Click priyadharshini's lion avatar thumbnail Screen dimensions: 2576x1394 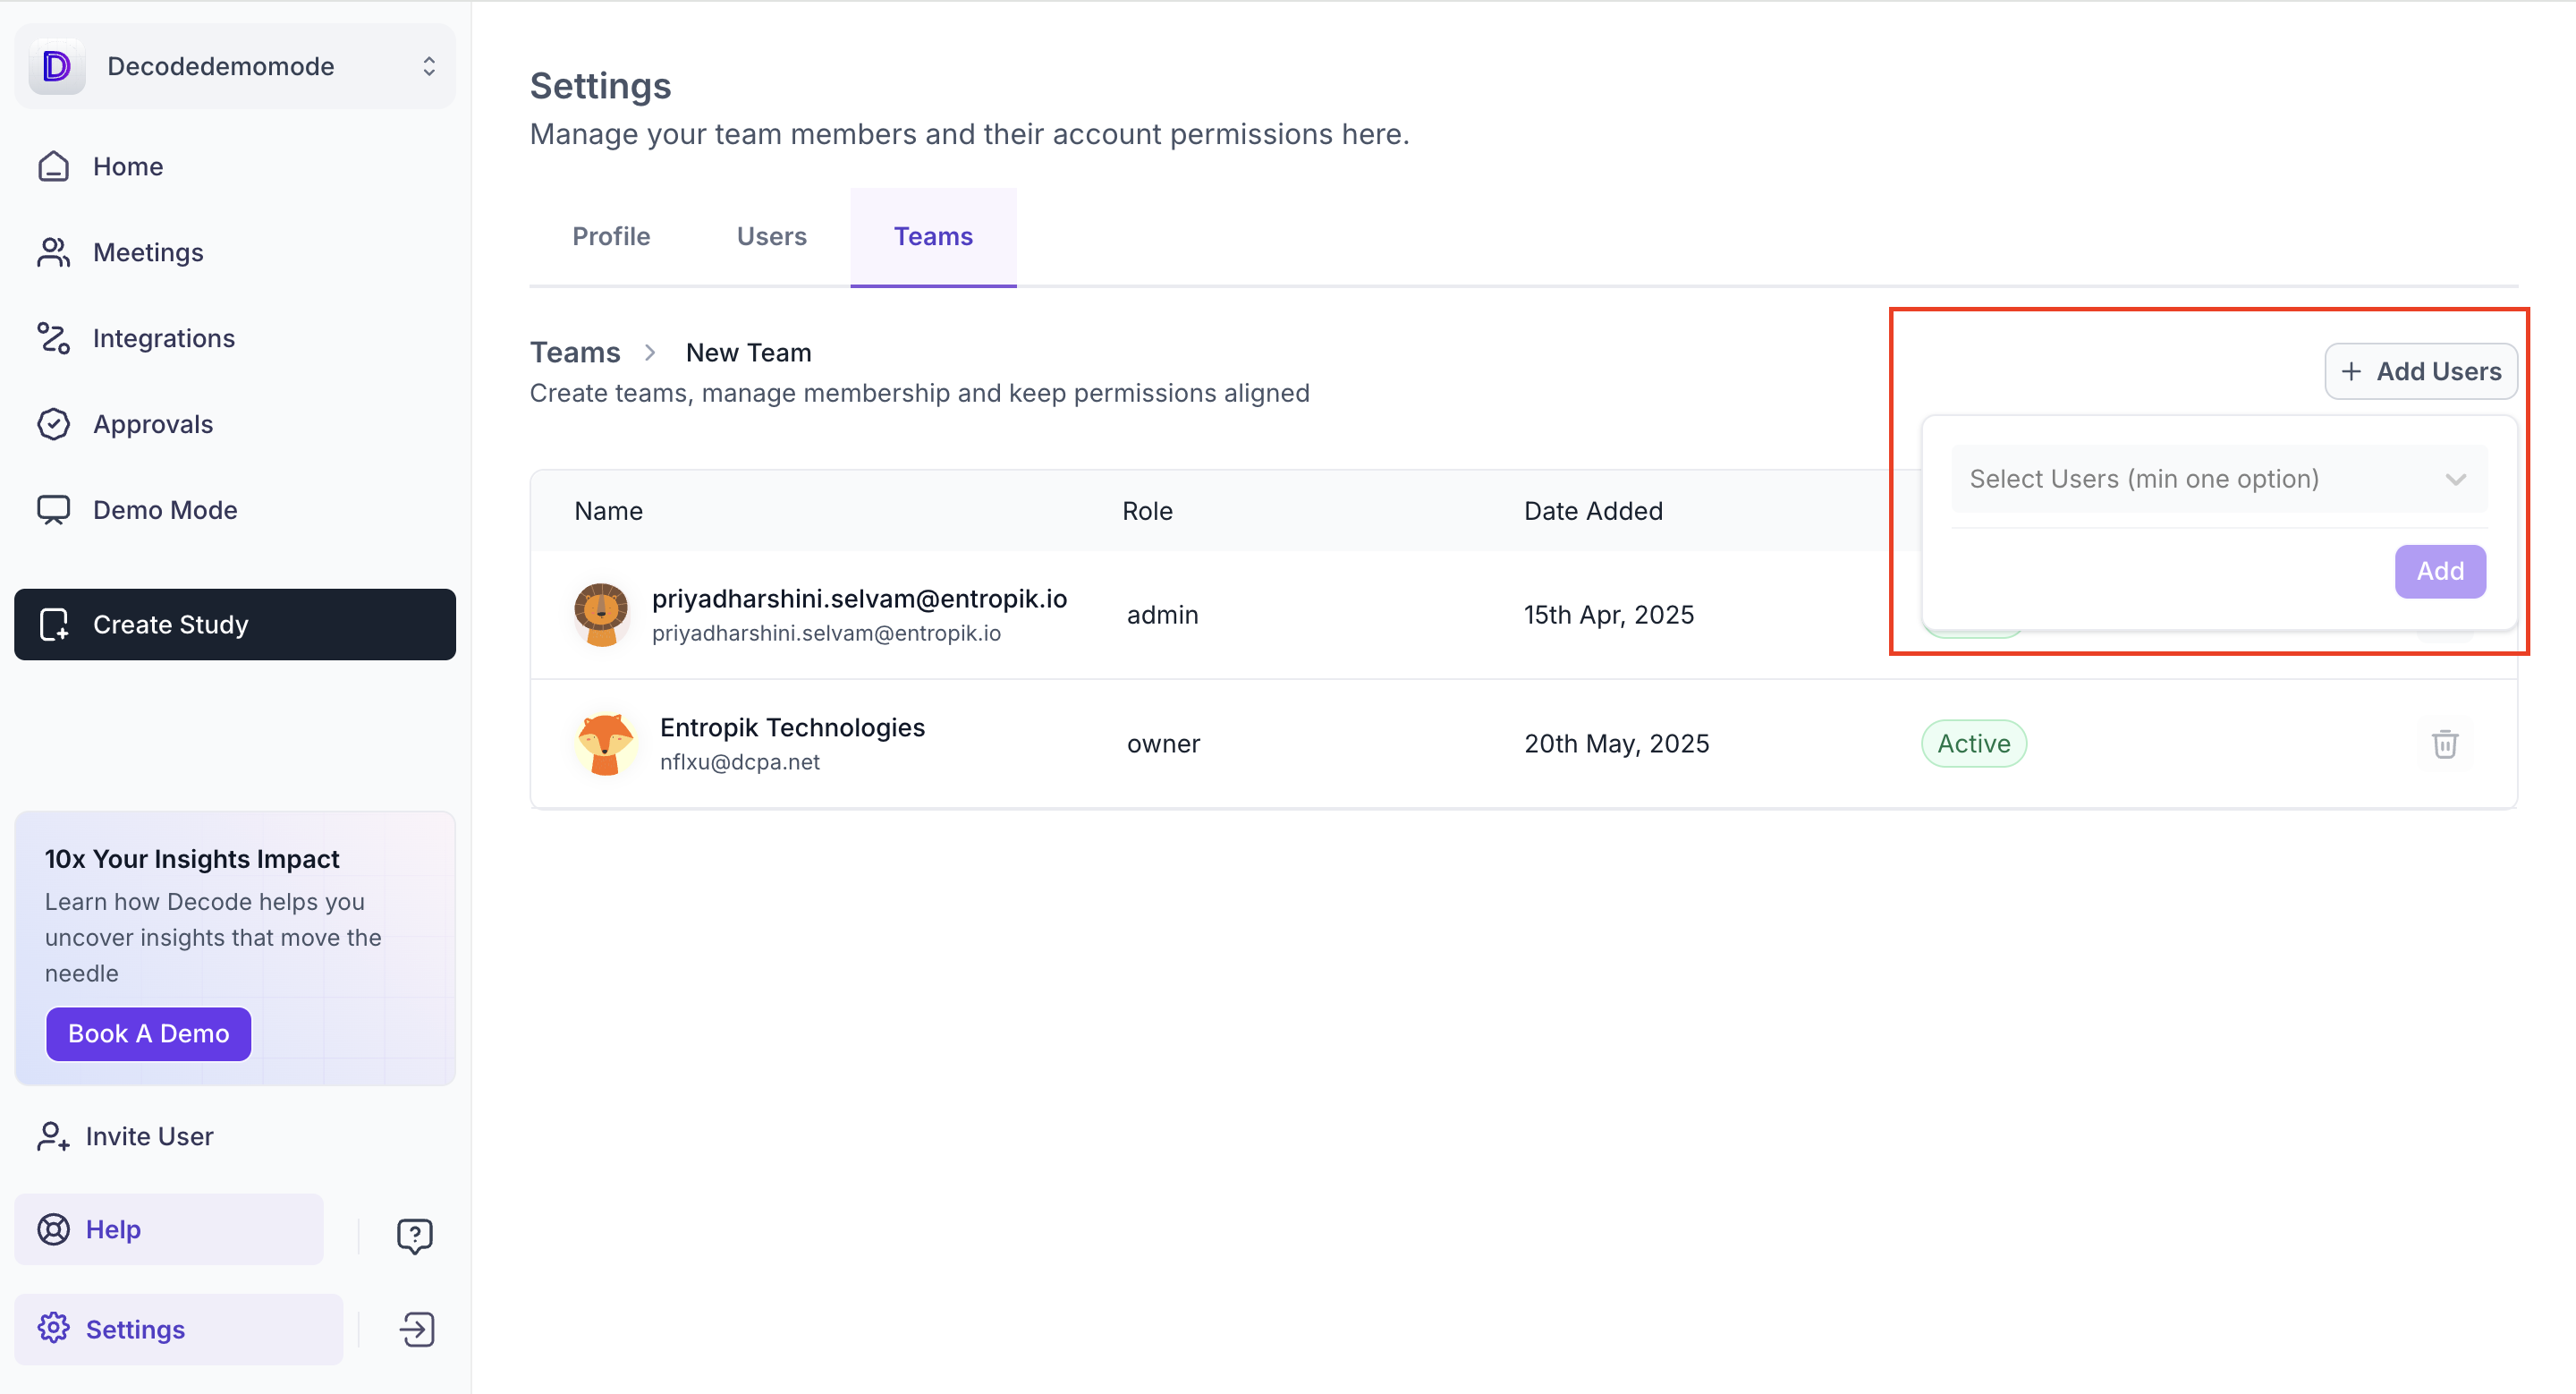[x=601, y=614]
